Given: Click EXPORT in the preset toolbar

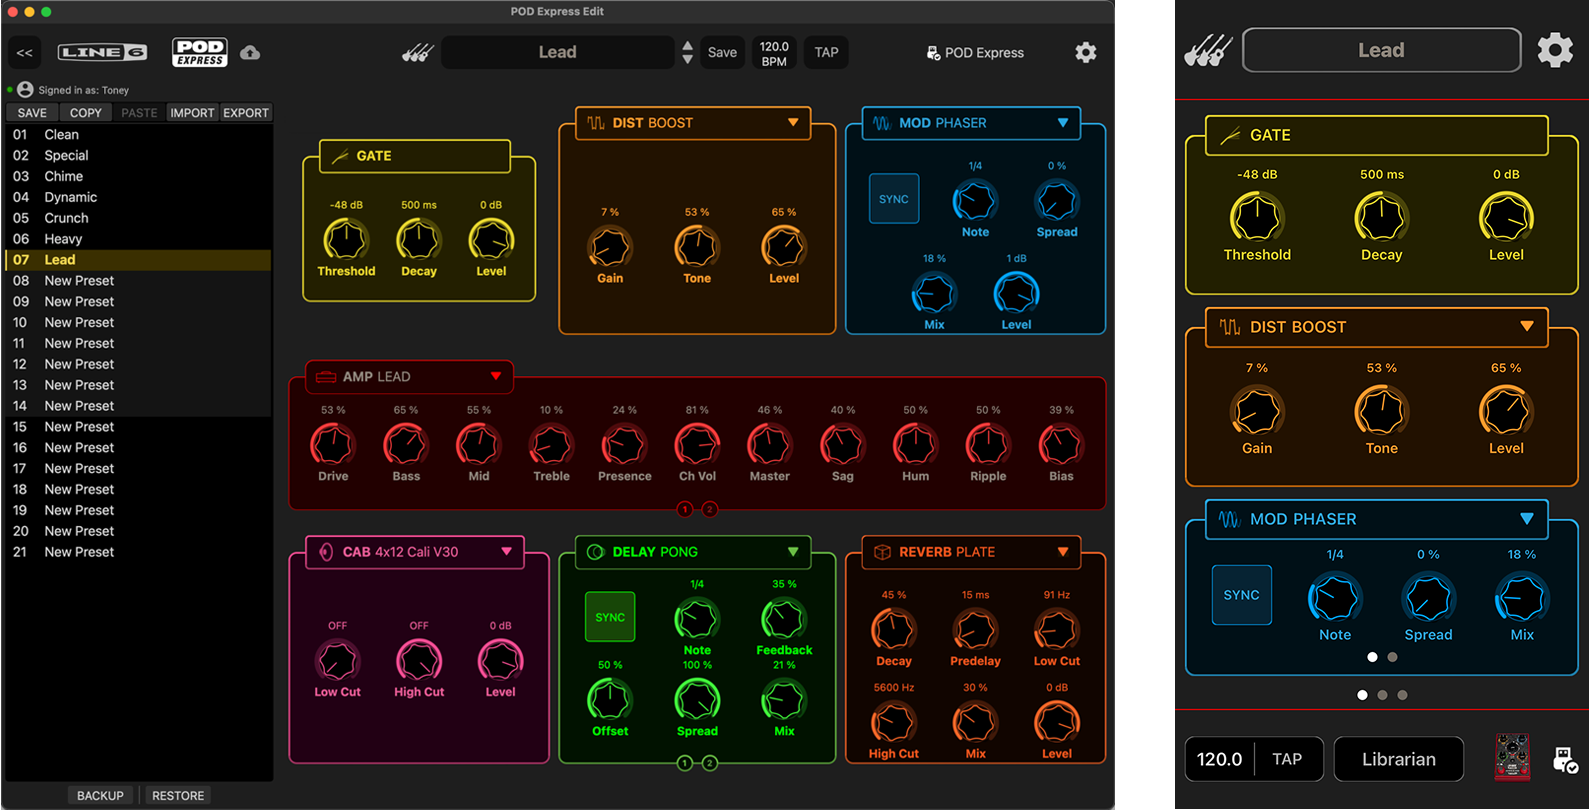Looking at the screenshot, I should pos(246,113).
